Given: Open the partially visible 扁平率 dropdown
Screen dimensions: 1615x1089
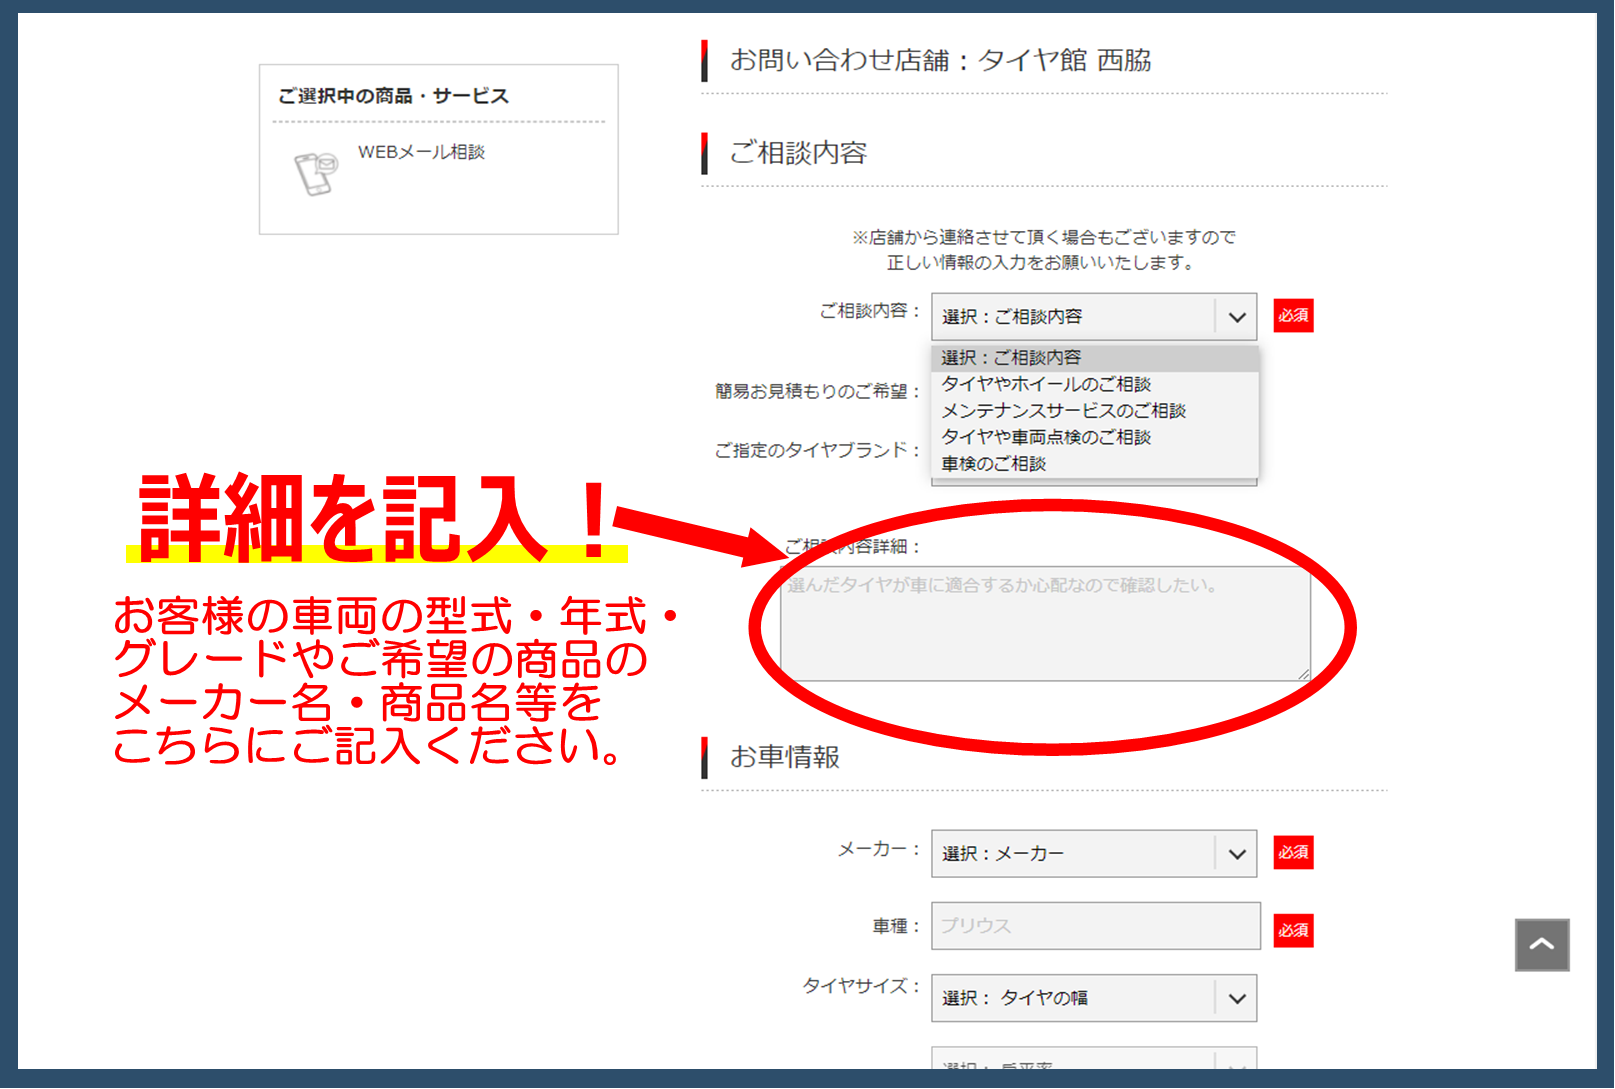Looking at the screenshot, I should 1093,1062.
